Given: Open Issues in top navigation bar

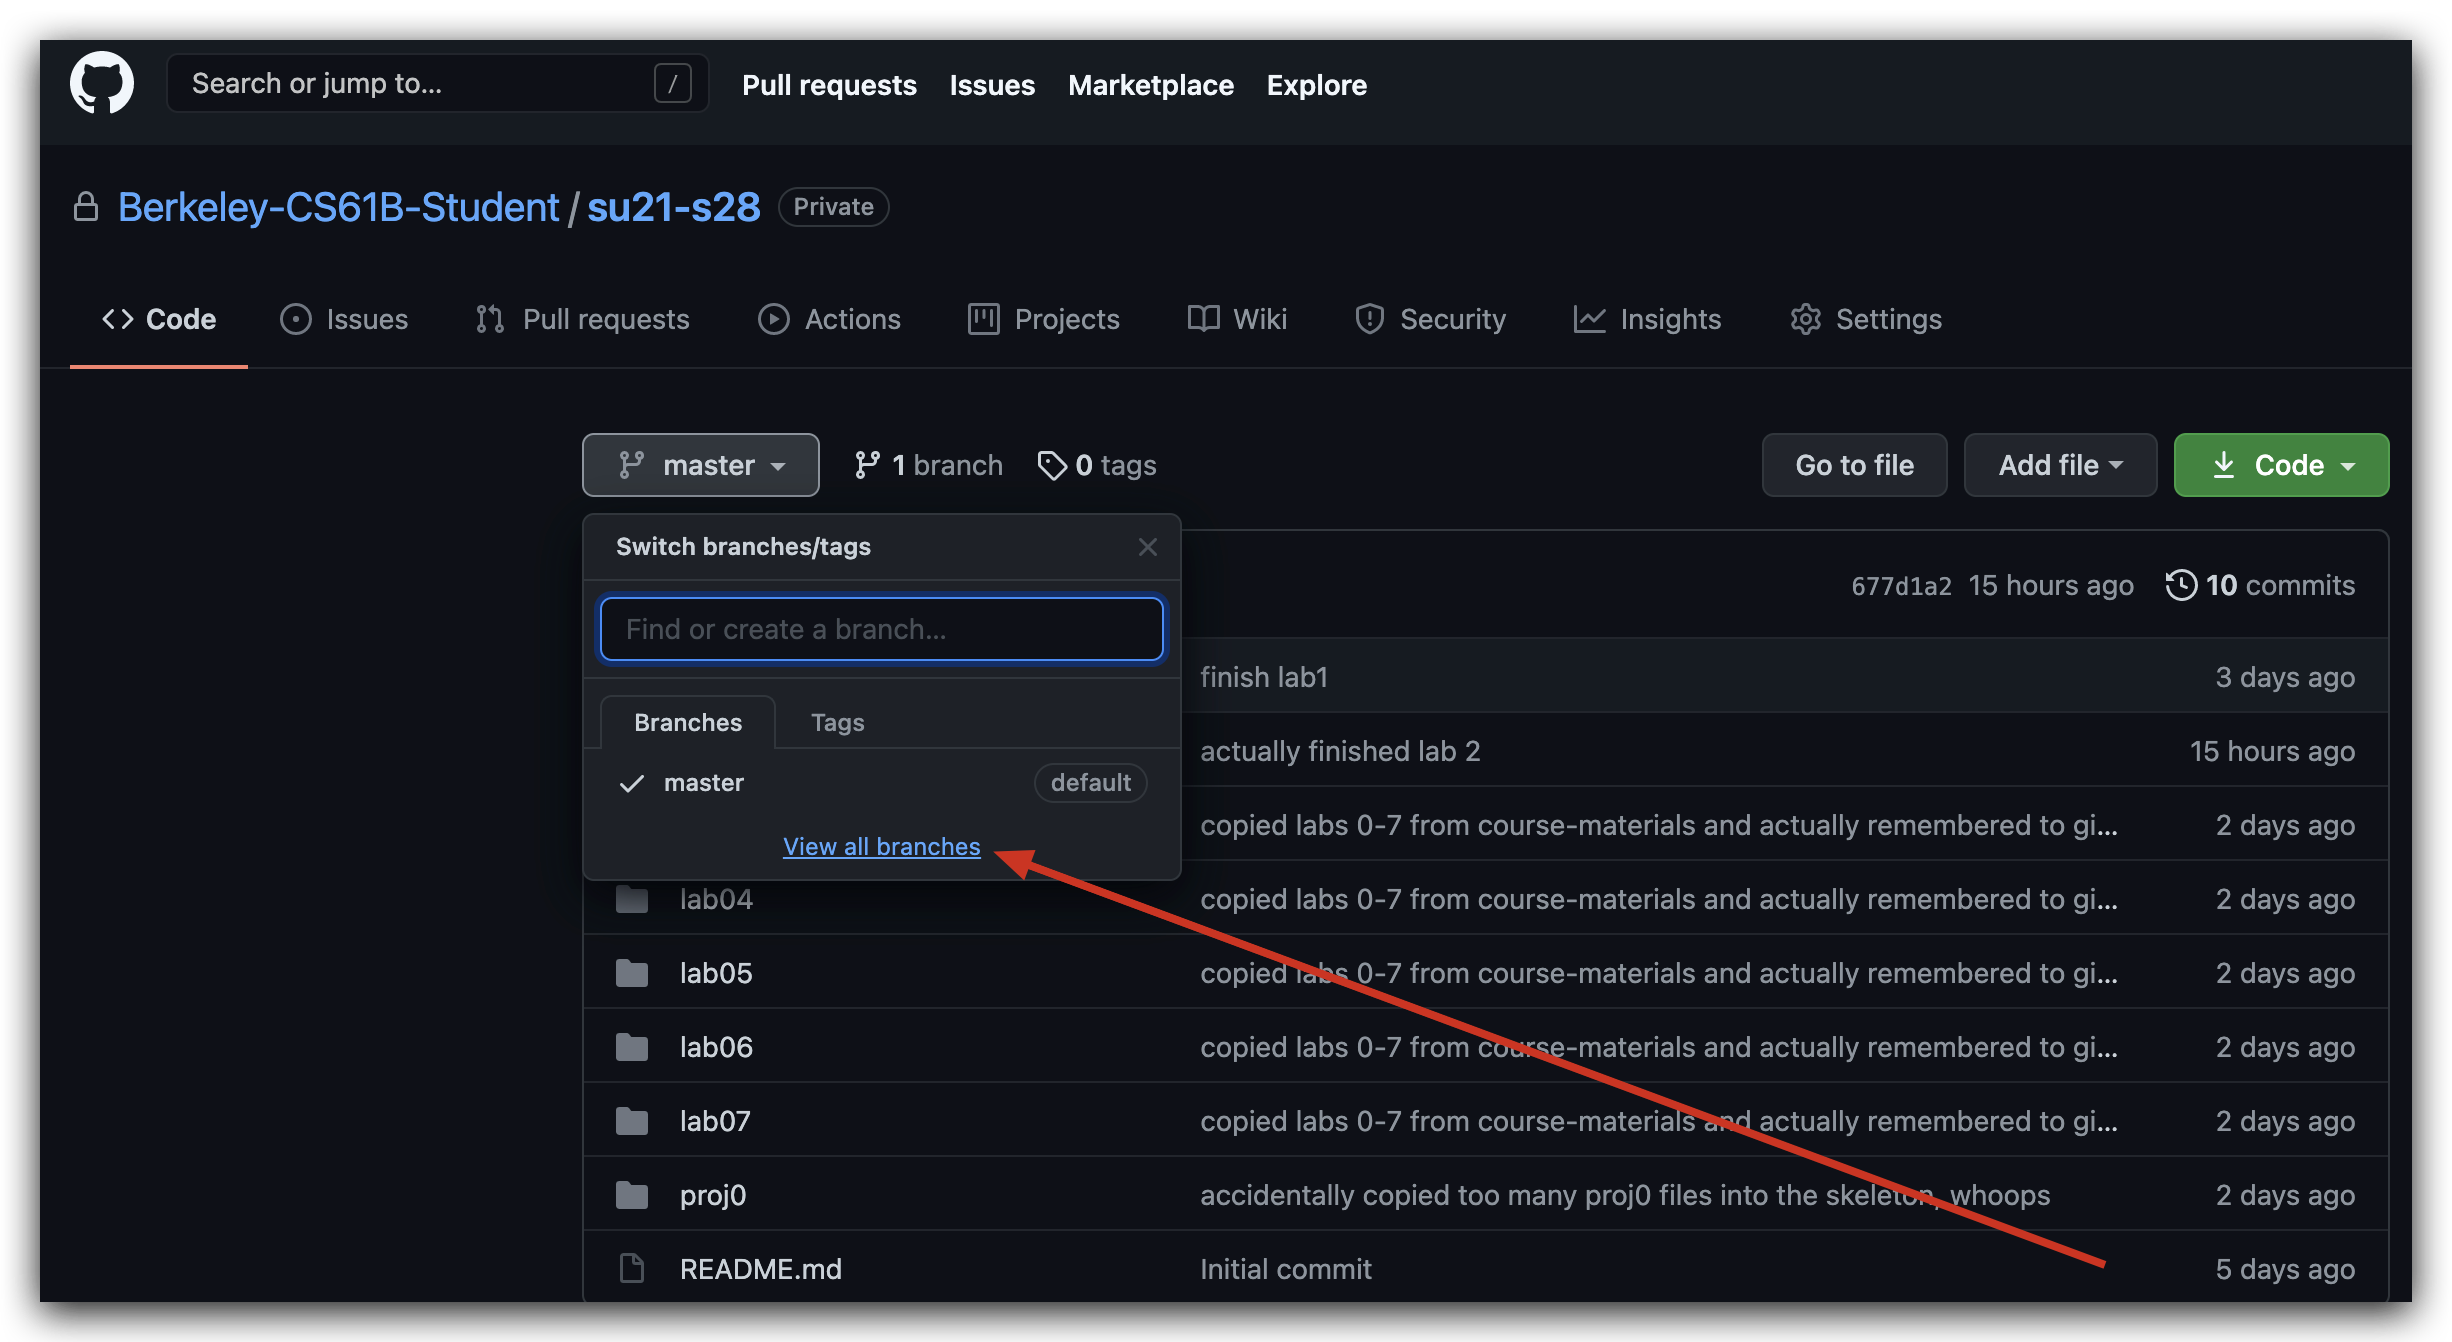Looking at the screenshot, I should [992, 85].
